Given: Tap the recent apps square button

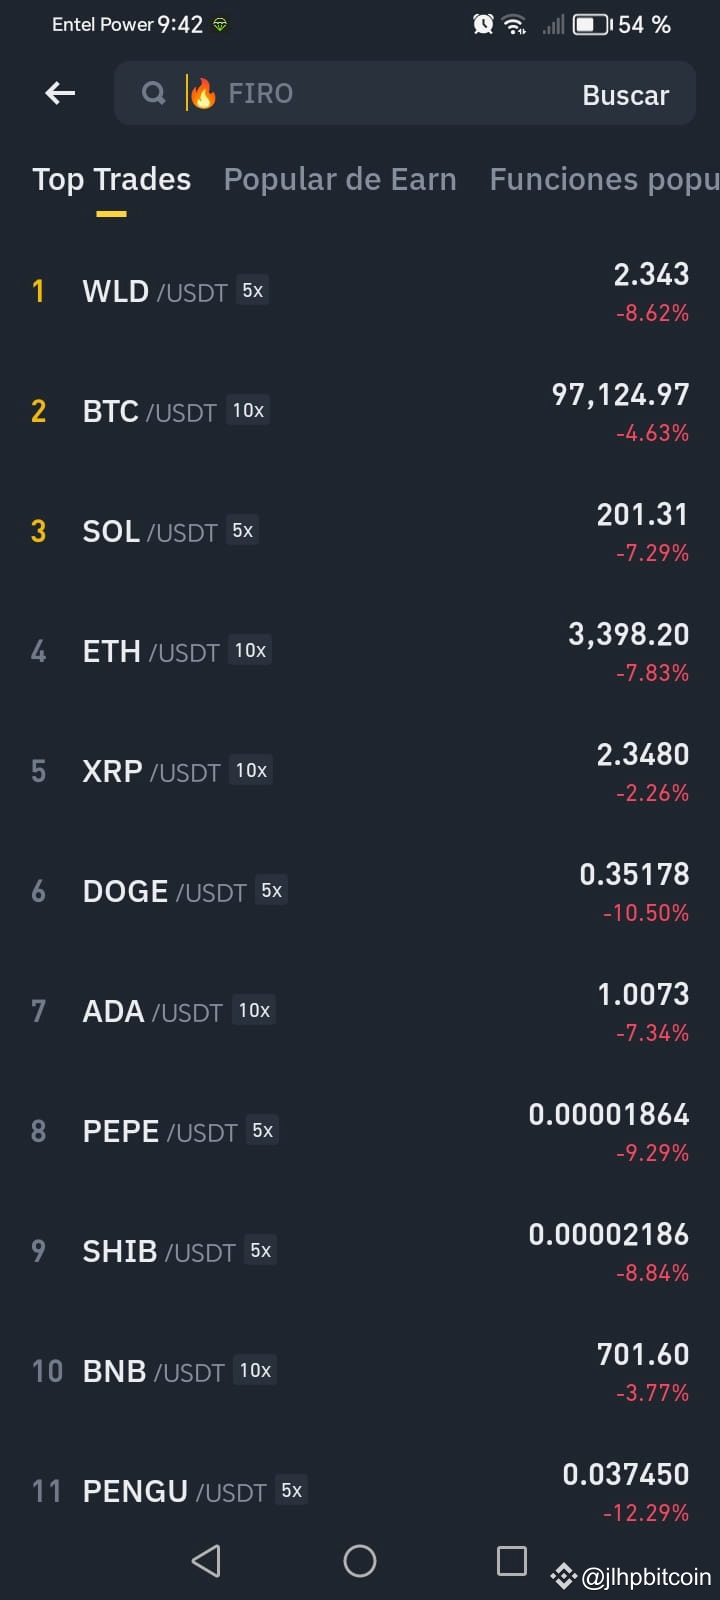Looking at the screenshot, I should (512, 1560).
